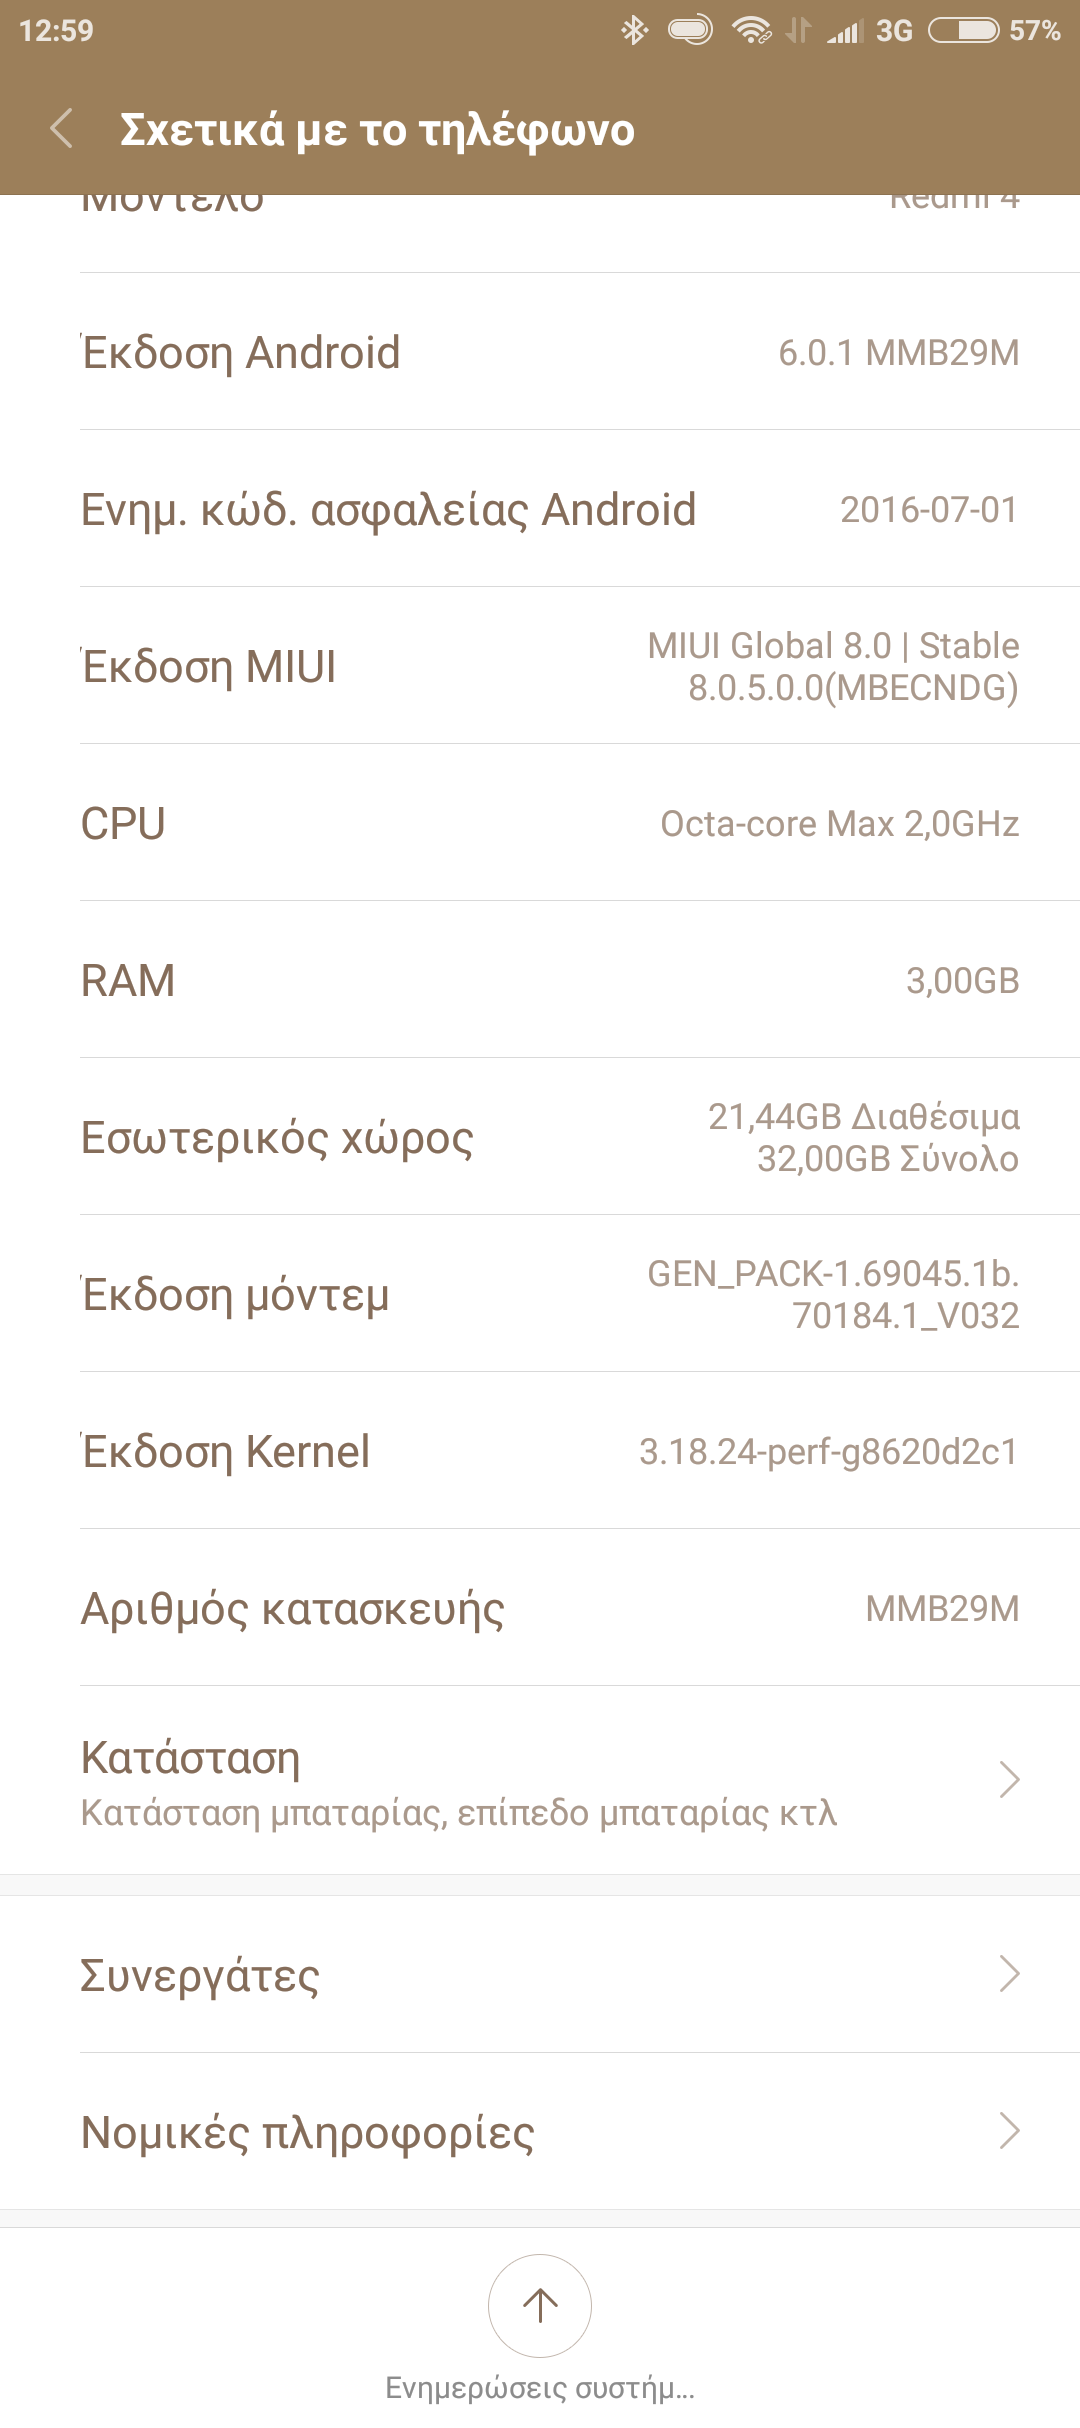Tap the Έκδοση MIUI row
The width and height of the screenshot is (1080, 2428).
(540, 666)
